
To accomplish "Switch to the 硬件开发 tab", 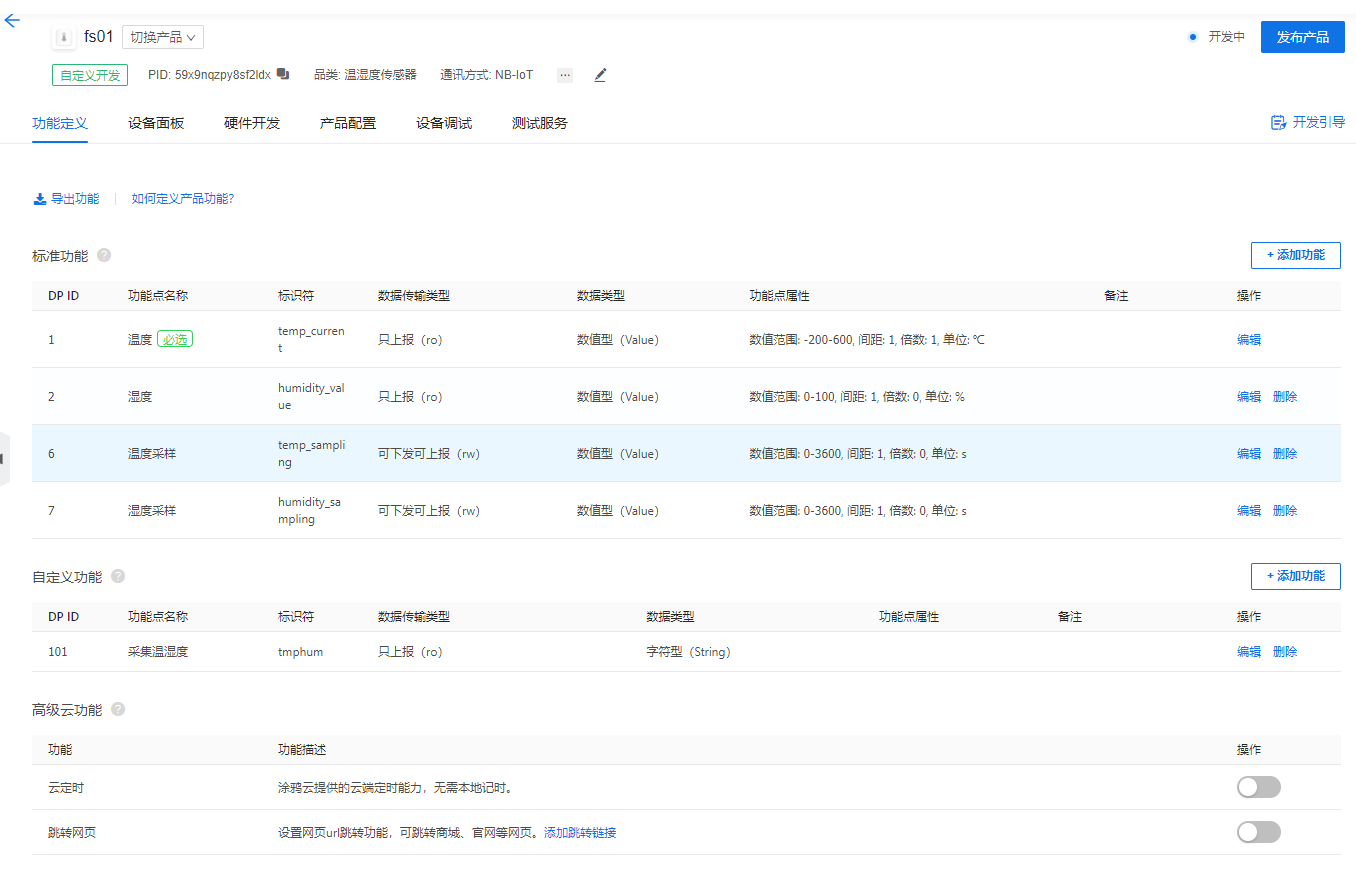I will pyautogui.click(x=252, y=123).
